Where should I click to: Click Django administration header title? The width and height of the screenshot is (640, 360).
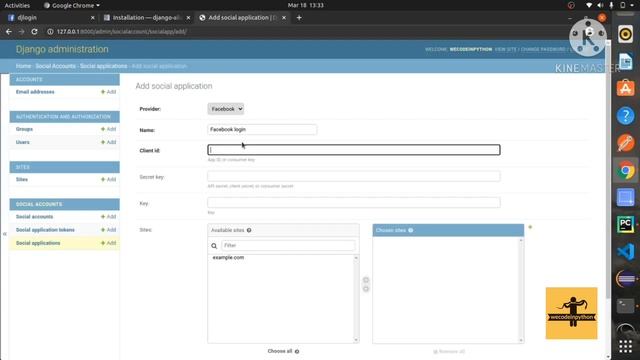(x=62, y=49)
